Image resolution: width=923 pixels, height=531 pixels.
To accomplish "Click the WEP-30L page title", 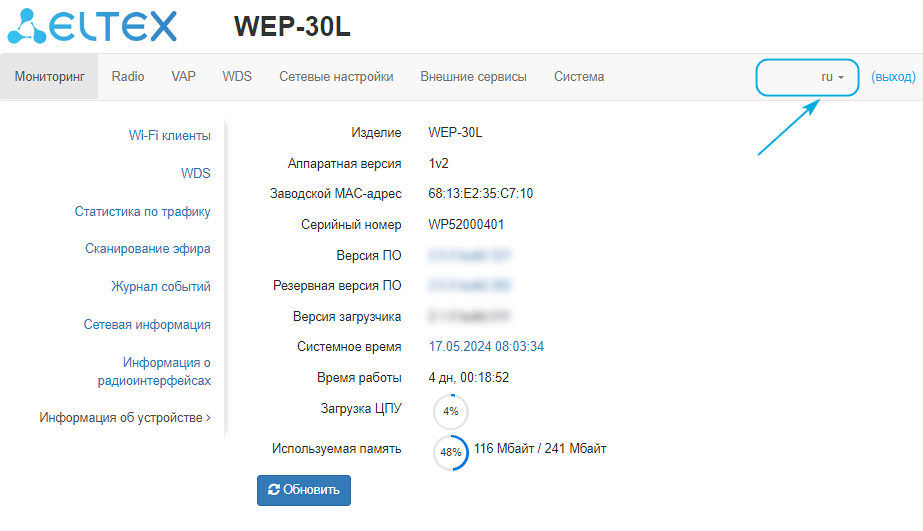I will (x=292, y=26).
